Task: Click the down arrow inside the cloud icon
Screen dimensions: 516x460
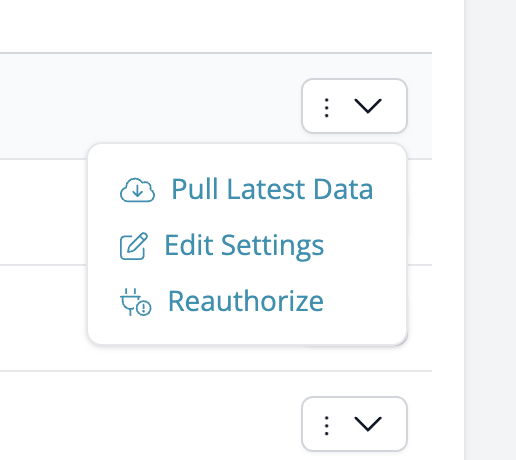Action: click(x=137, y=191)
